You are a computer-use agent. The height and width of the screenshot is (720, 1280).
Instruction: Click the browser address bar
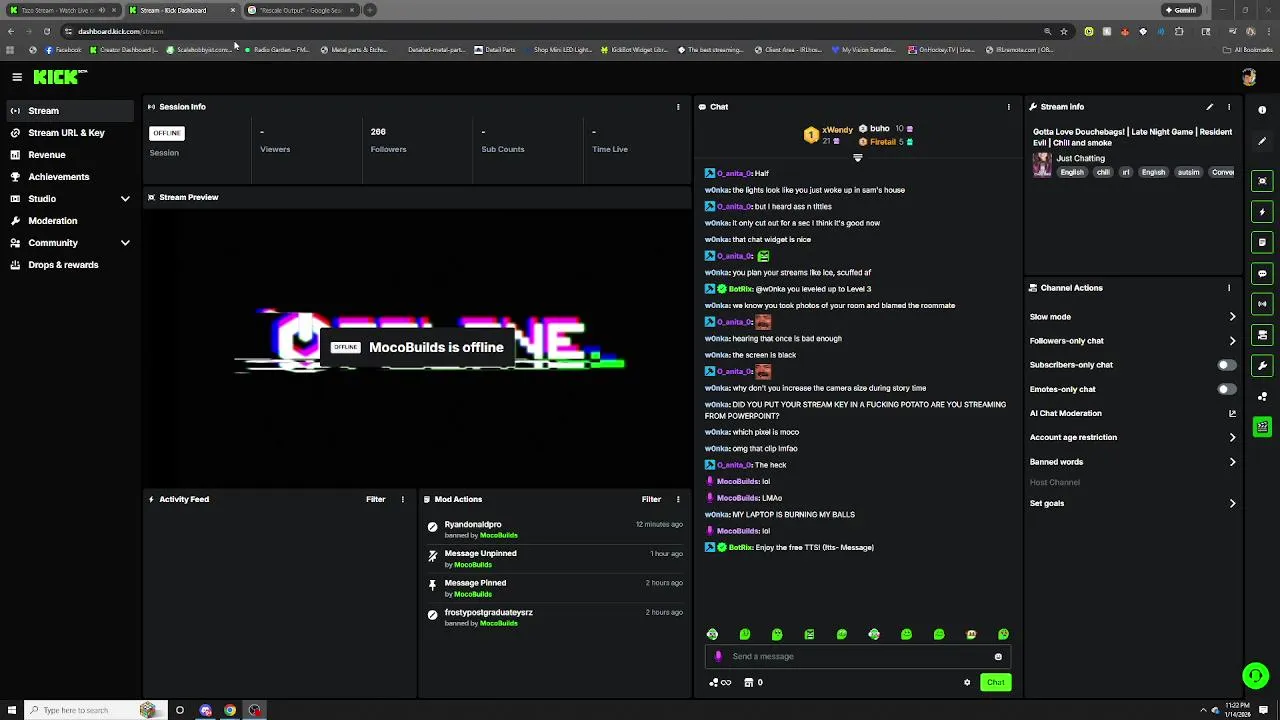click(x=550, y=31)
